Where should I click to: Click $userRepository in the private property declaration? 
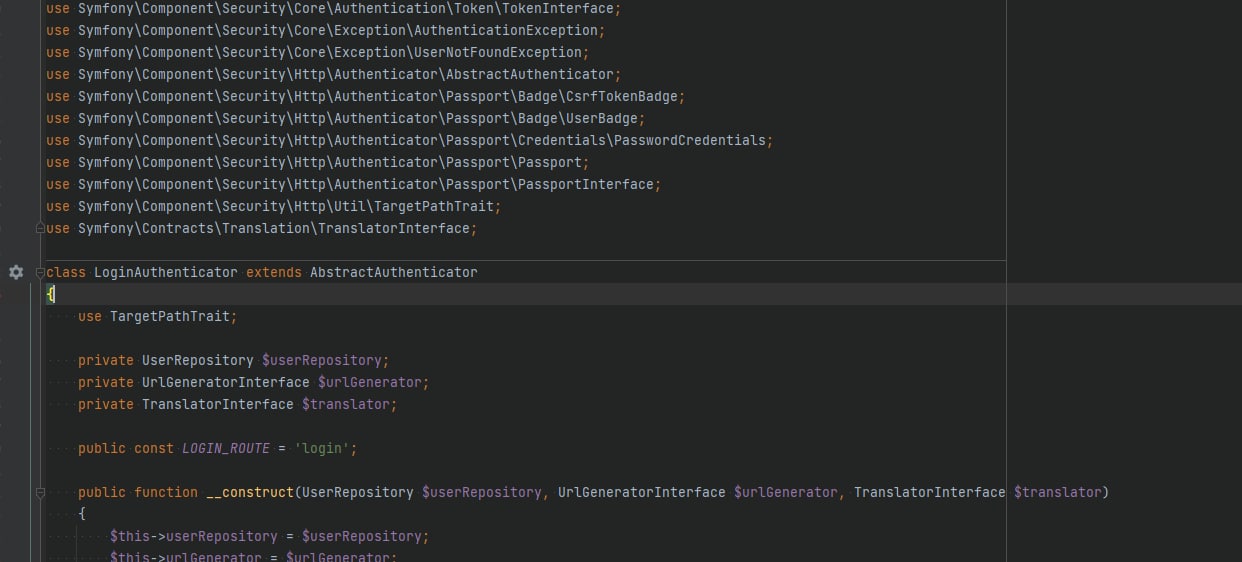324,360
